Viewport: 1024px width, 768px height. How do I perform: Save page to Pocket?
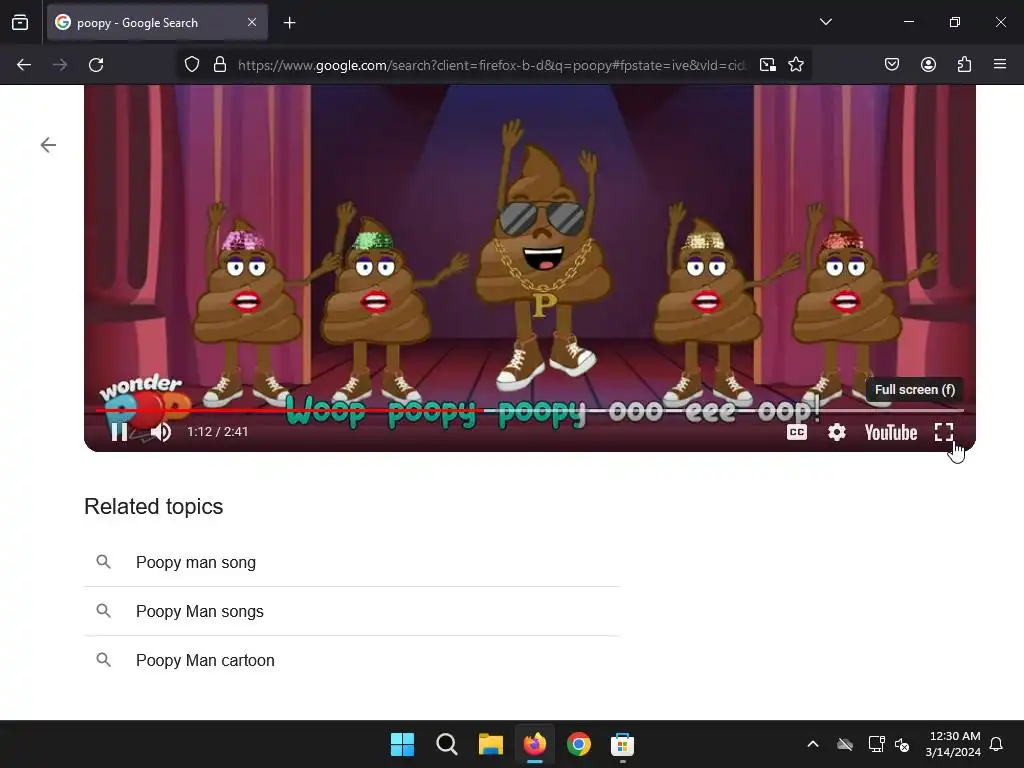892,65
